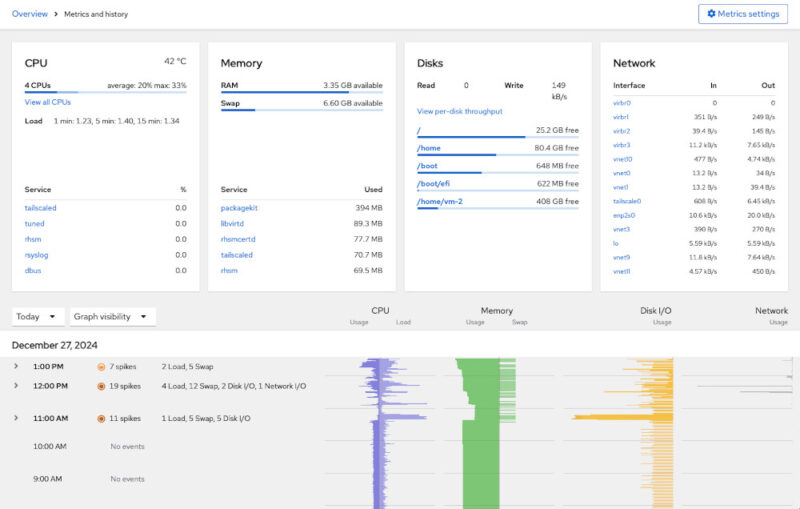Open the Today date range dropdown
The height and width of the screenshot is (509, 800).
coord(37,317)
